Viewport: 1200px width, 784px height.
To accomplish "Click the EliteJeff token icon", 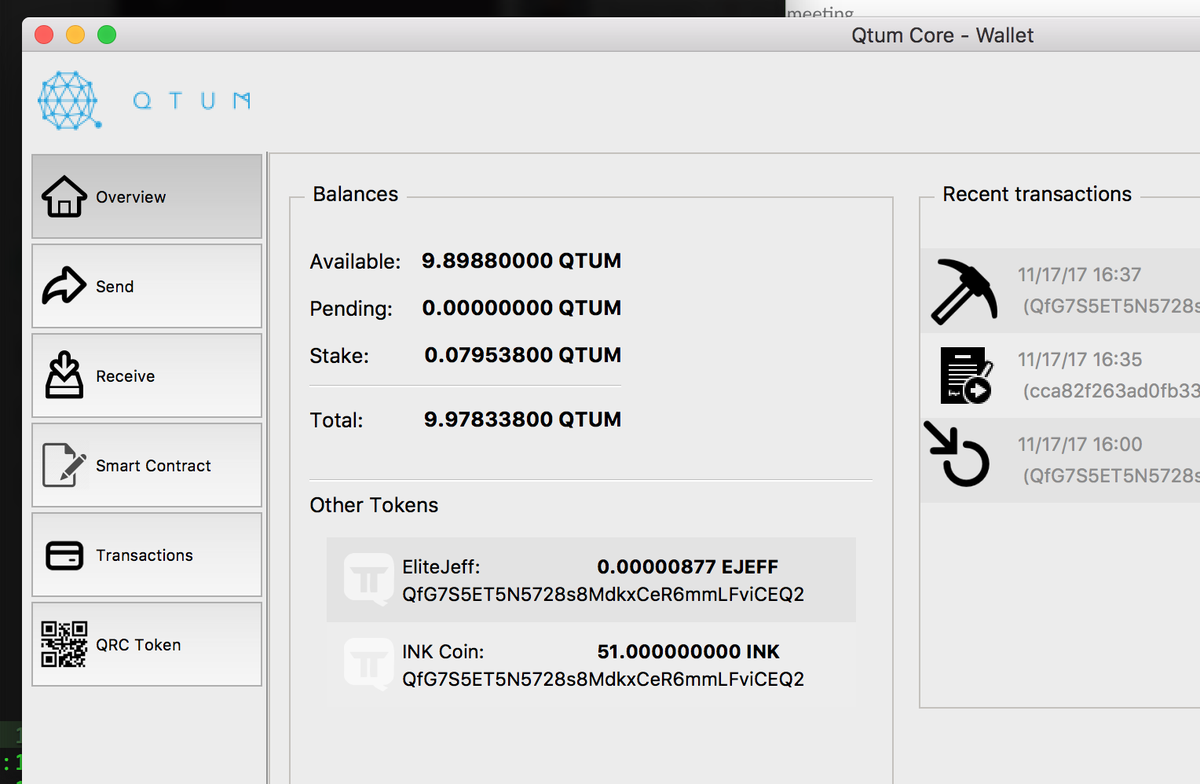I will click(368, 580).
